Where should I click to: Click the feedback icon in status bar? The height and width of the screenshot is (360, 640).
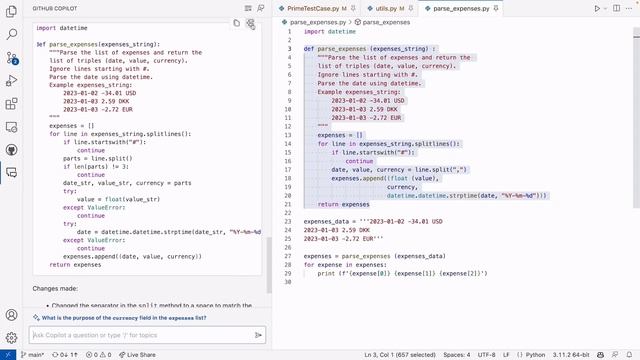(x=615, y=355)
